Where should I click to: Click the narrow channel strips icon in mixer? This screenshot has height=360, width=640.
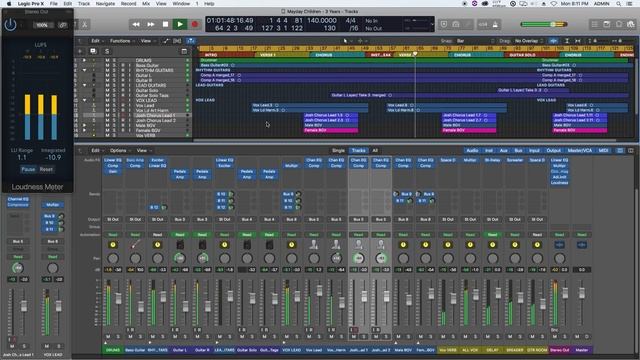click(620, 151)
